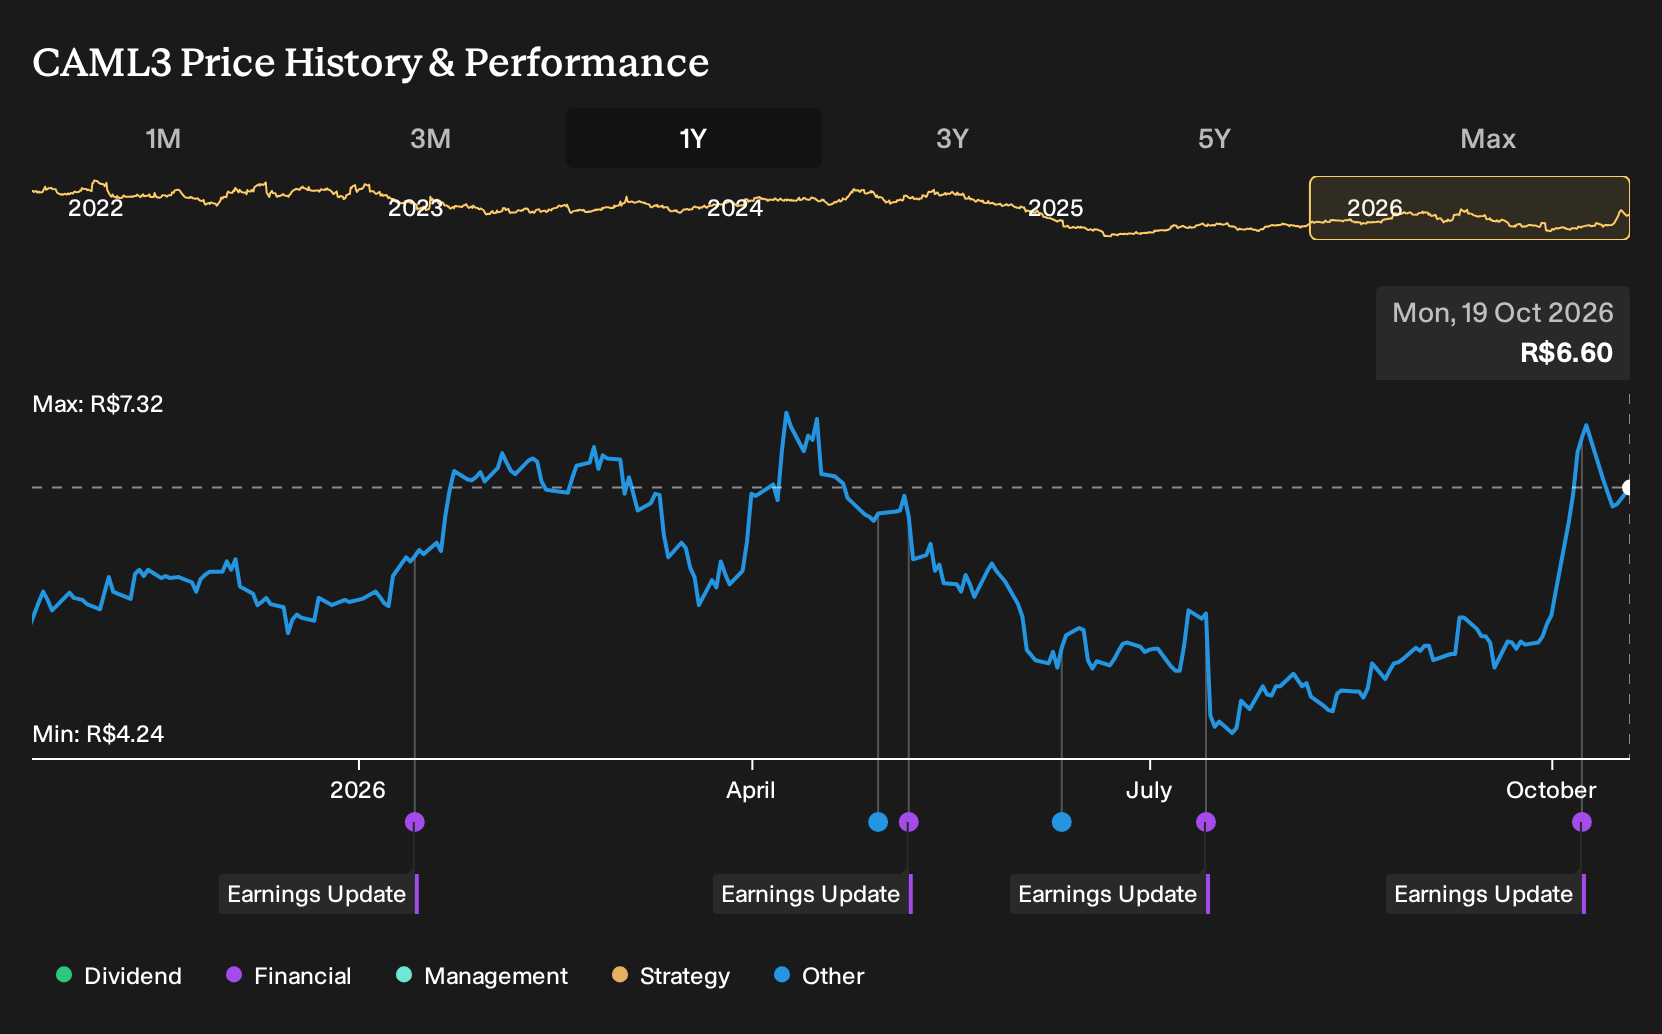Click the highlighted 2026 range selector window
Viewport: 1662px width, 1034px height.
pyautogui.click(x=1470, y=208)
